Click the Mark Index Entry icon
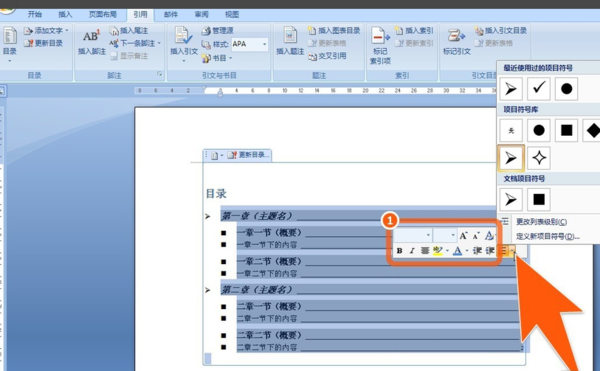 click(380, 36)
